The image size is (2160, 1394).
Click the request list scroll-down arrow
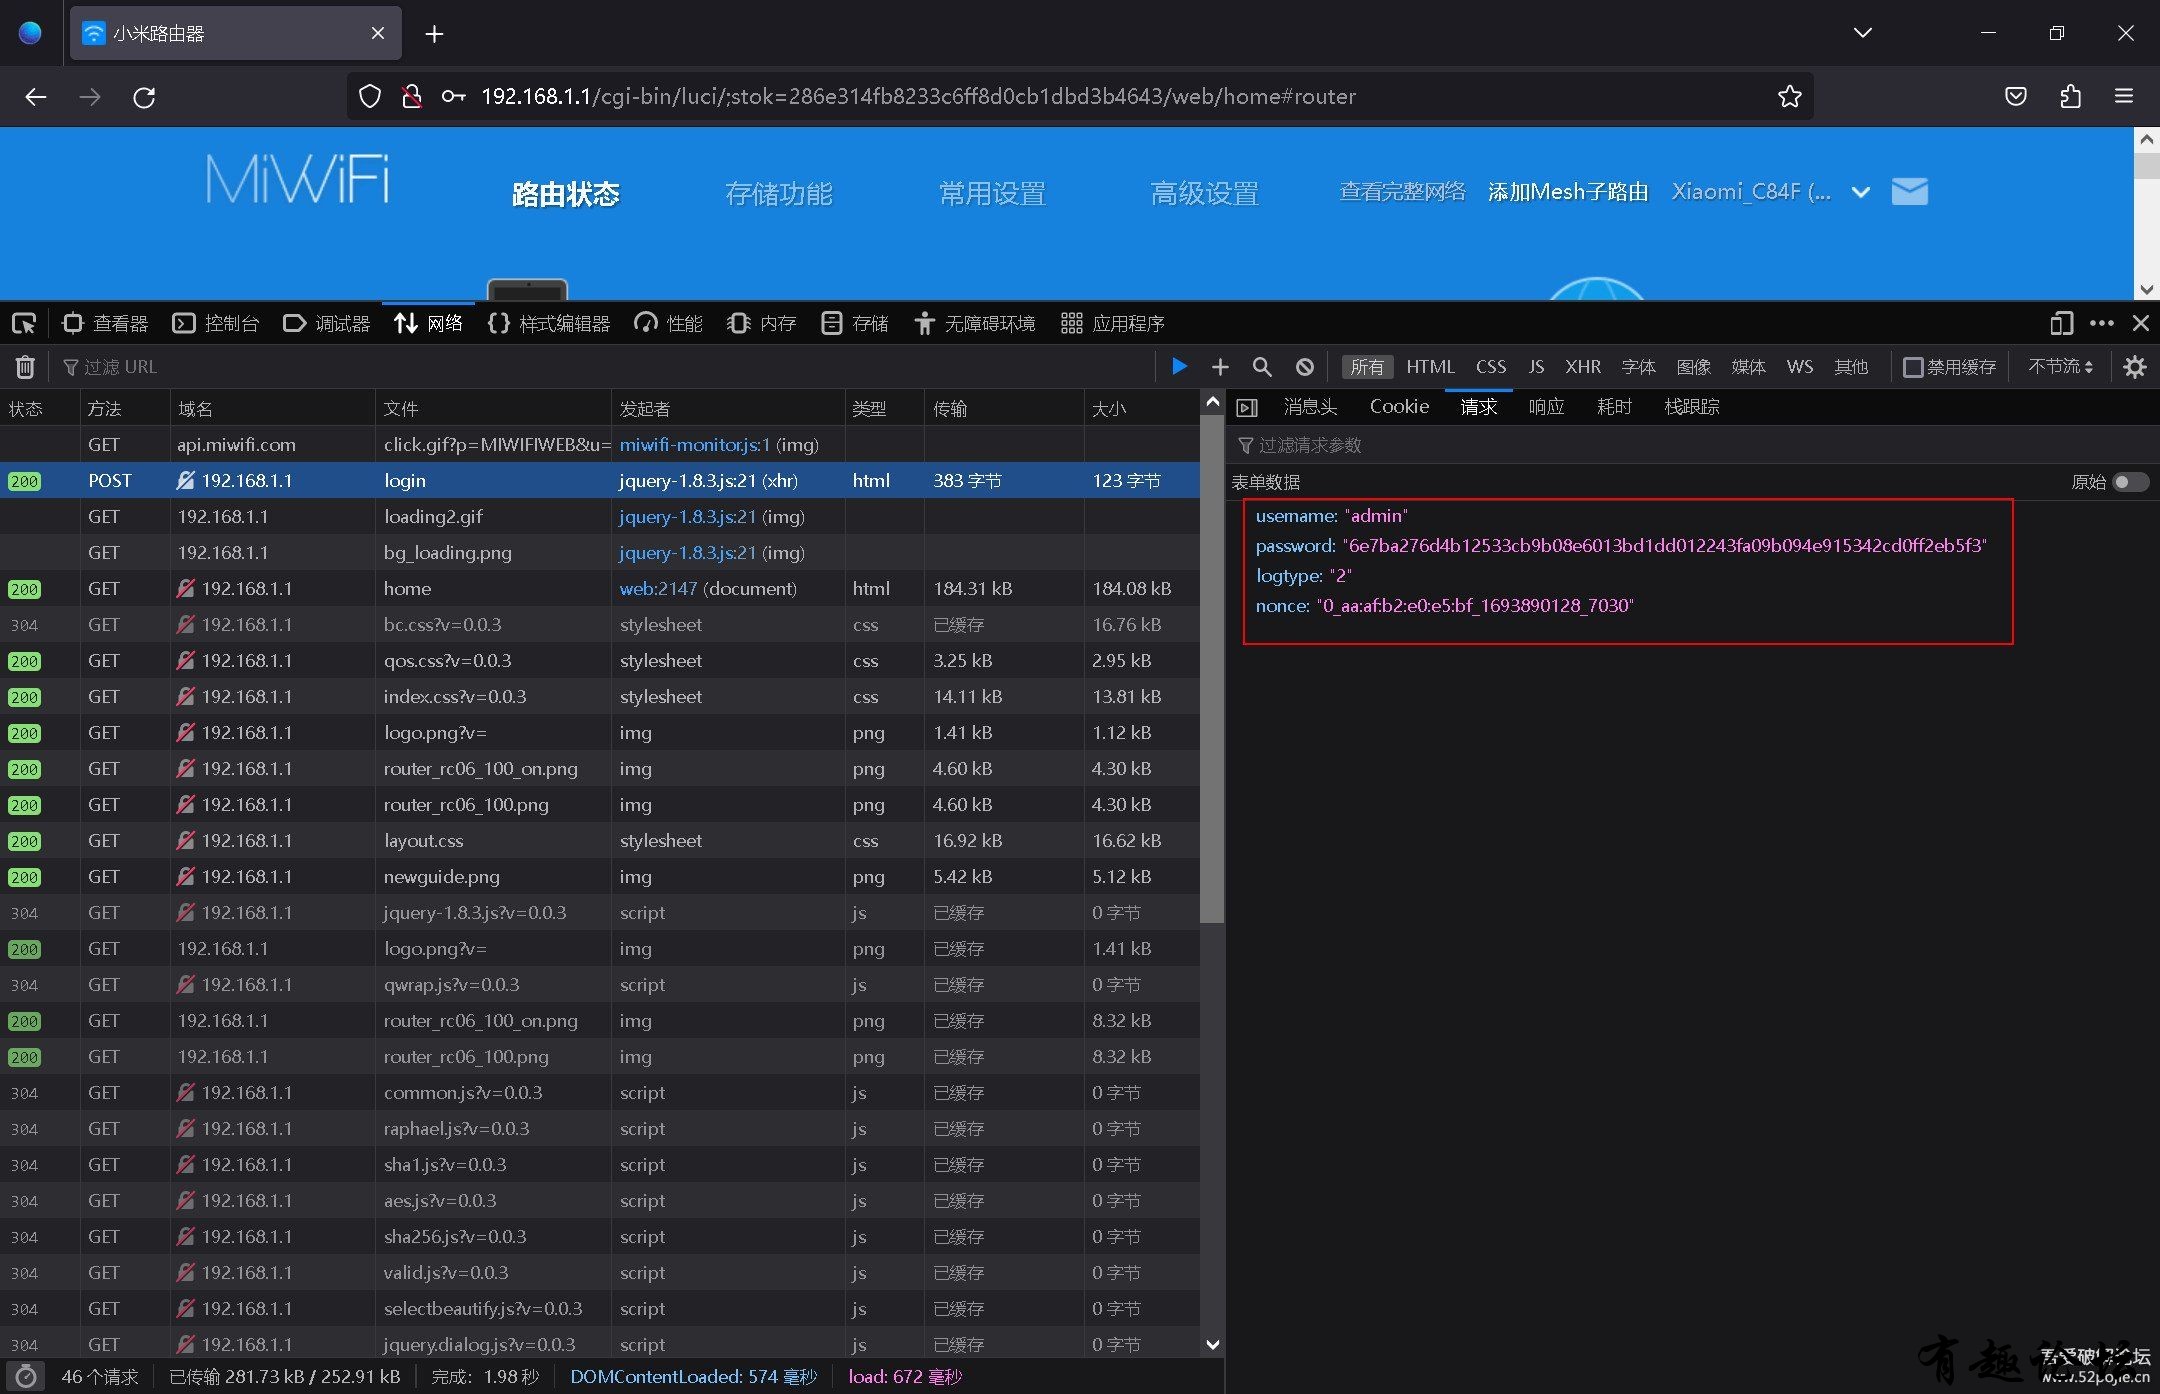pyautogui.click(x=1213, y=1344)
